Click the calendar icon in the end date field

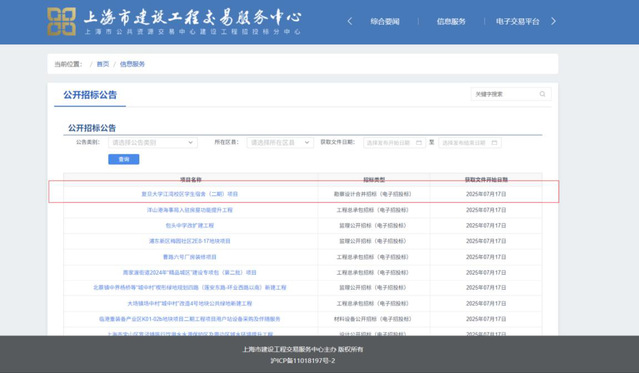click(494, 143)
